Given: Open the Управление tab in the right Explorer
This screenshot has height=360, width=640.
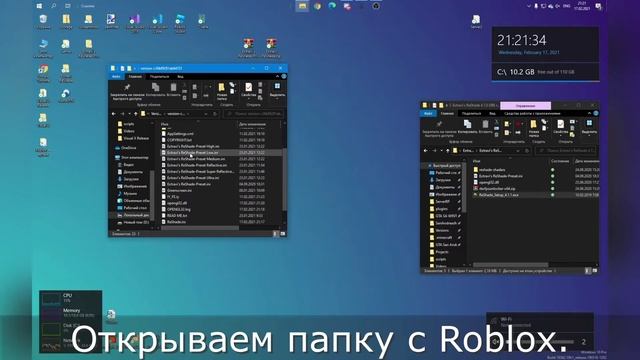Looking at the screenshot, I should 525,106.
